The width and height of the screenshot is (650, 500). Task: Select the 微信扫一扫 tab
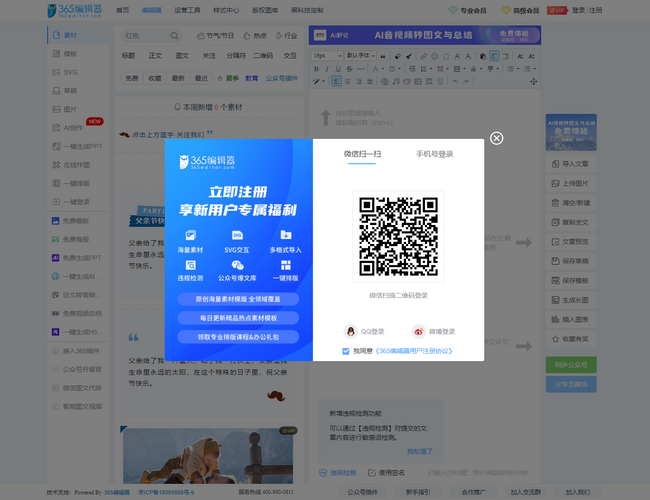click(x=362, y=154)
